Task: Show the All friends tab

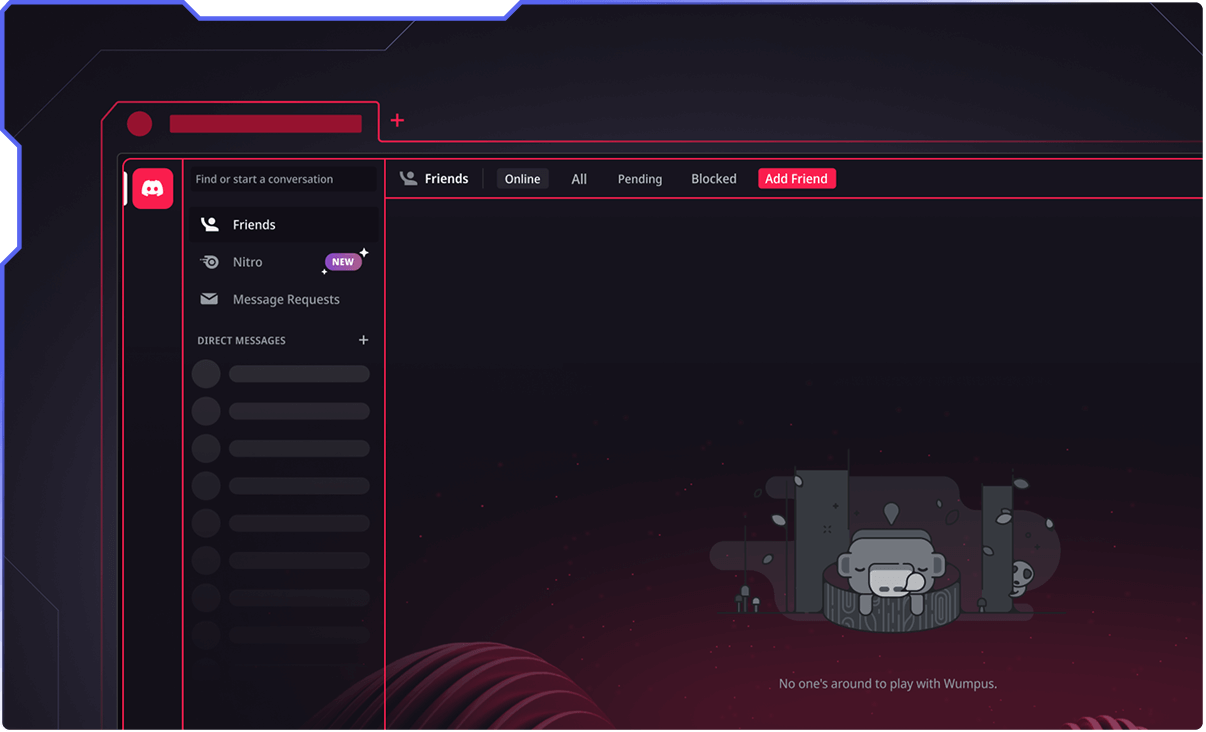Action: coord(579,179)
